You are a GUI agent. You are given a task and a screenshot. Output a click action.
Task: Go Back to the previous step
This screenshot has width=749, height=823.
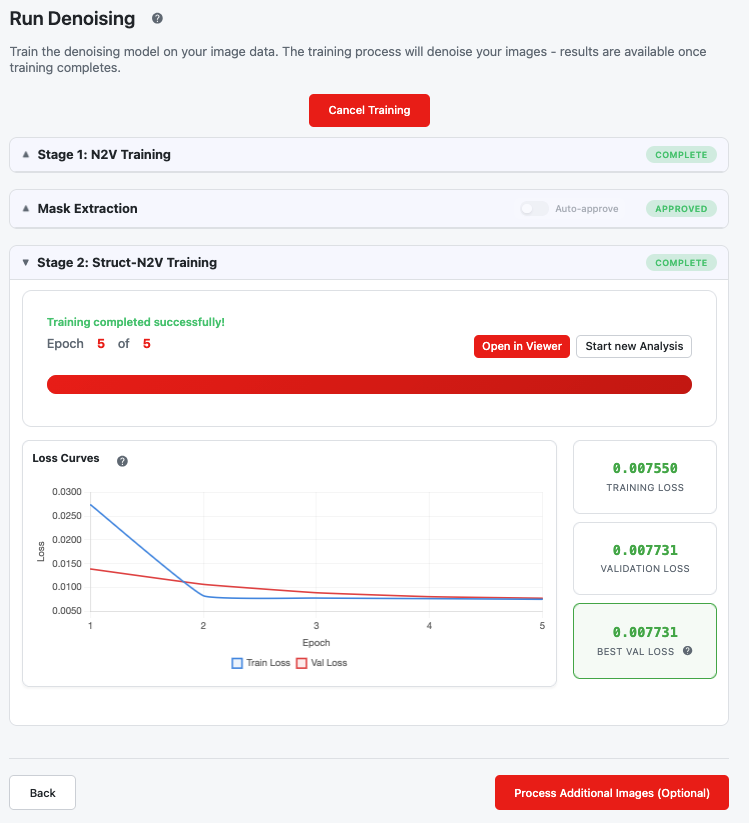43,793
